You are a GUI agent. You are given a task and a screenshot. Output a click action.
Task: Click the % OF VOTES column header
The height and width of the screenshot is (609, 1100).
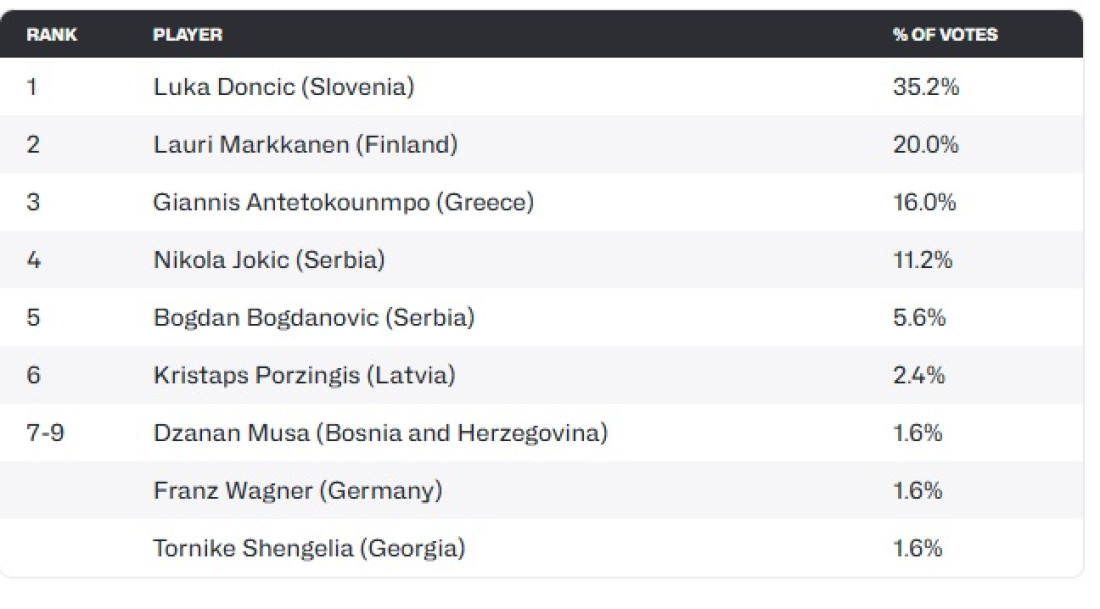(x=945, y=34)
